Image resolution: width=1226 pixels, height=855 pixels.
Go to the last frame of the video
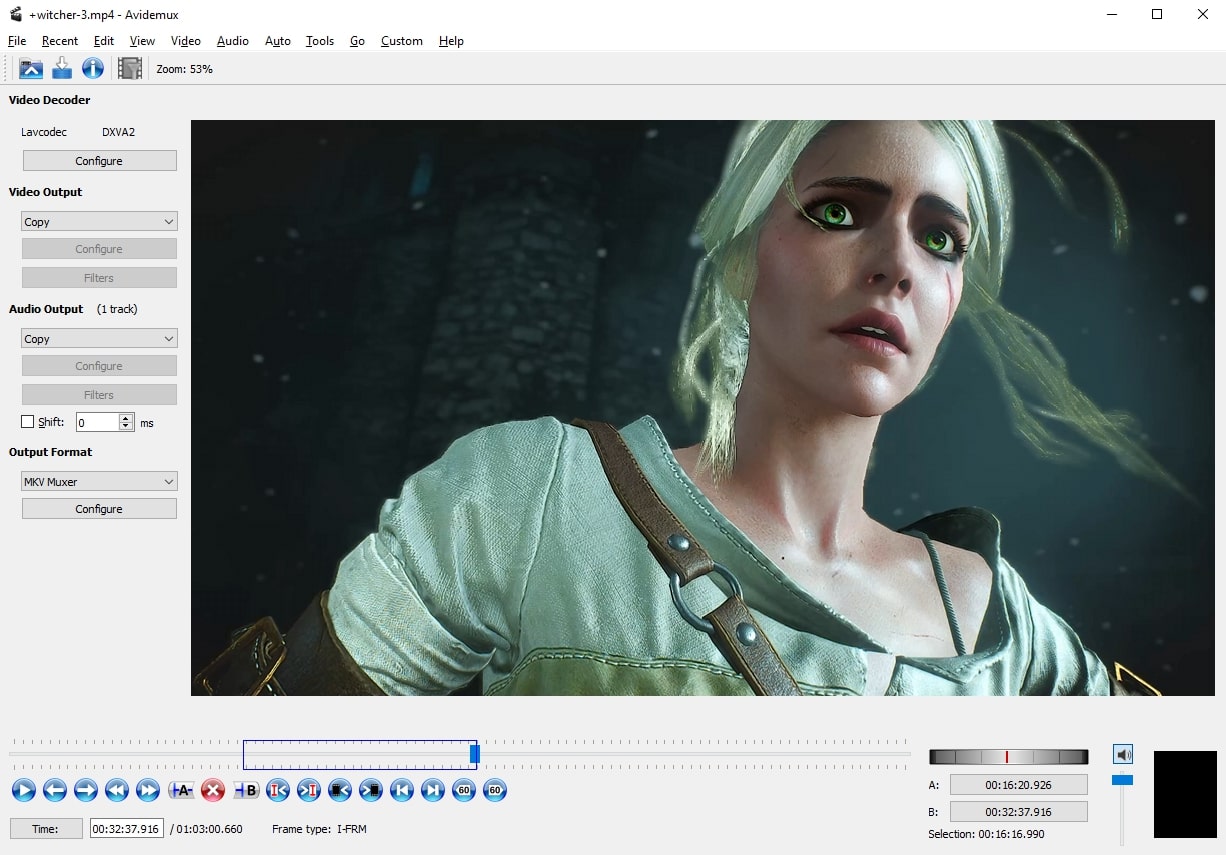click(433, 790)
